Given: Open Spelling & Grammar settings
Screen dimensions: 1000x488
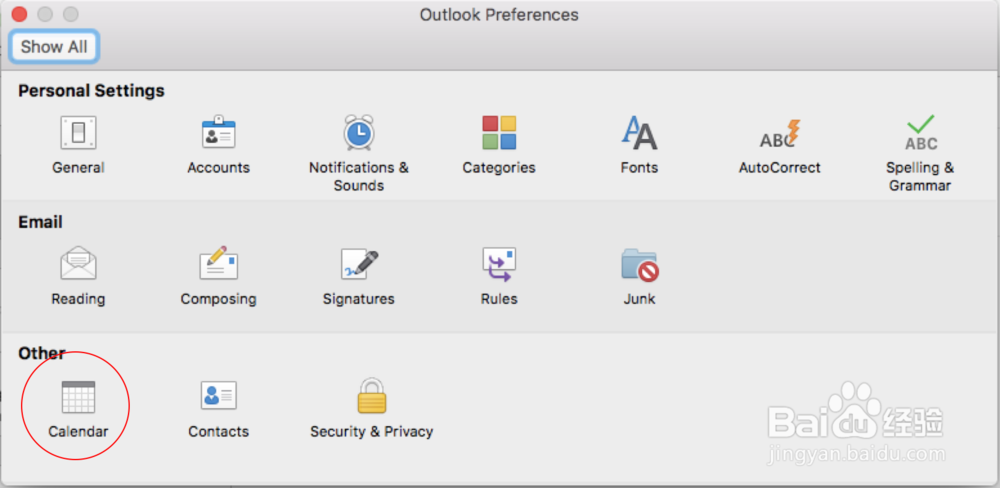Looking at the screenshot, I should pyautogui.click(x=920, y=134).
